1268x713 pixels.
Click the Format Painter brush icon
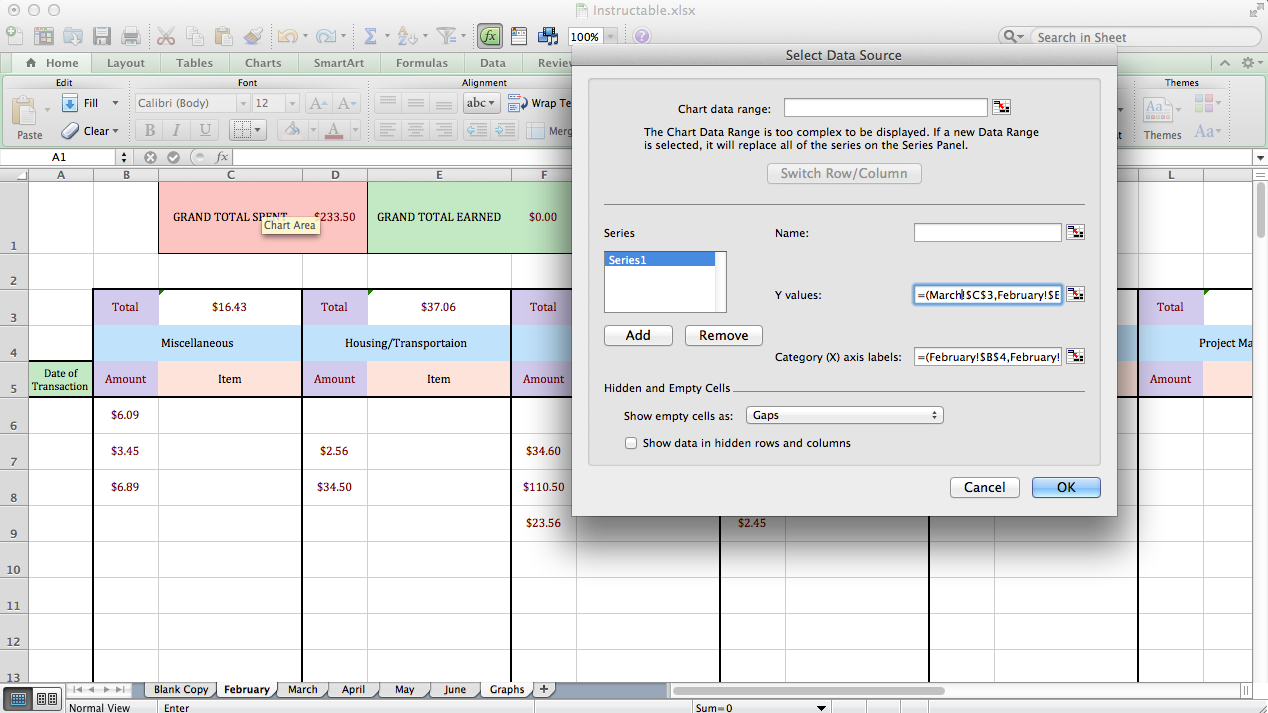[251, 35]
